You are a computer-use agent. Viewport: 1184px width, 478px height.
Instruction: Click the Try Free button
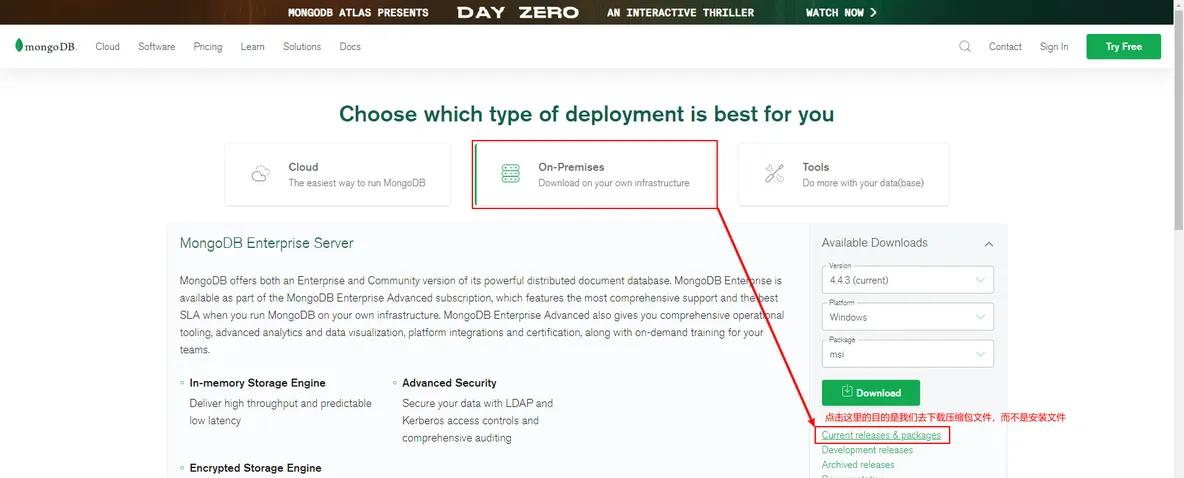point(1124,46)
